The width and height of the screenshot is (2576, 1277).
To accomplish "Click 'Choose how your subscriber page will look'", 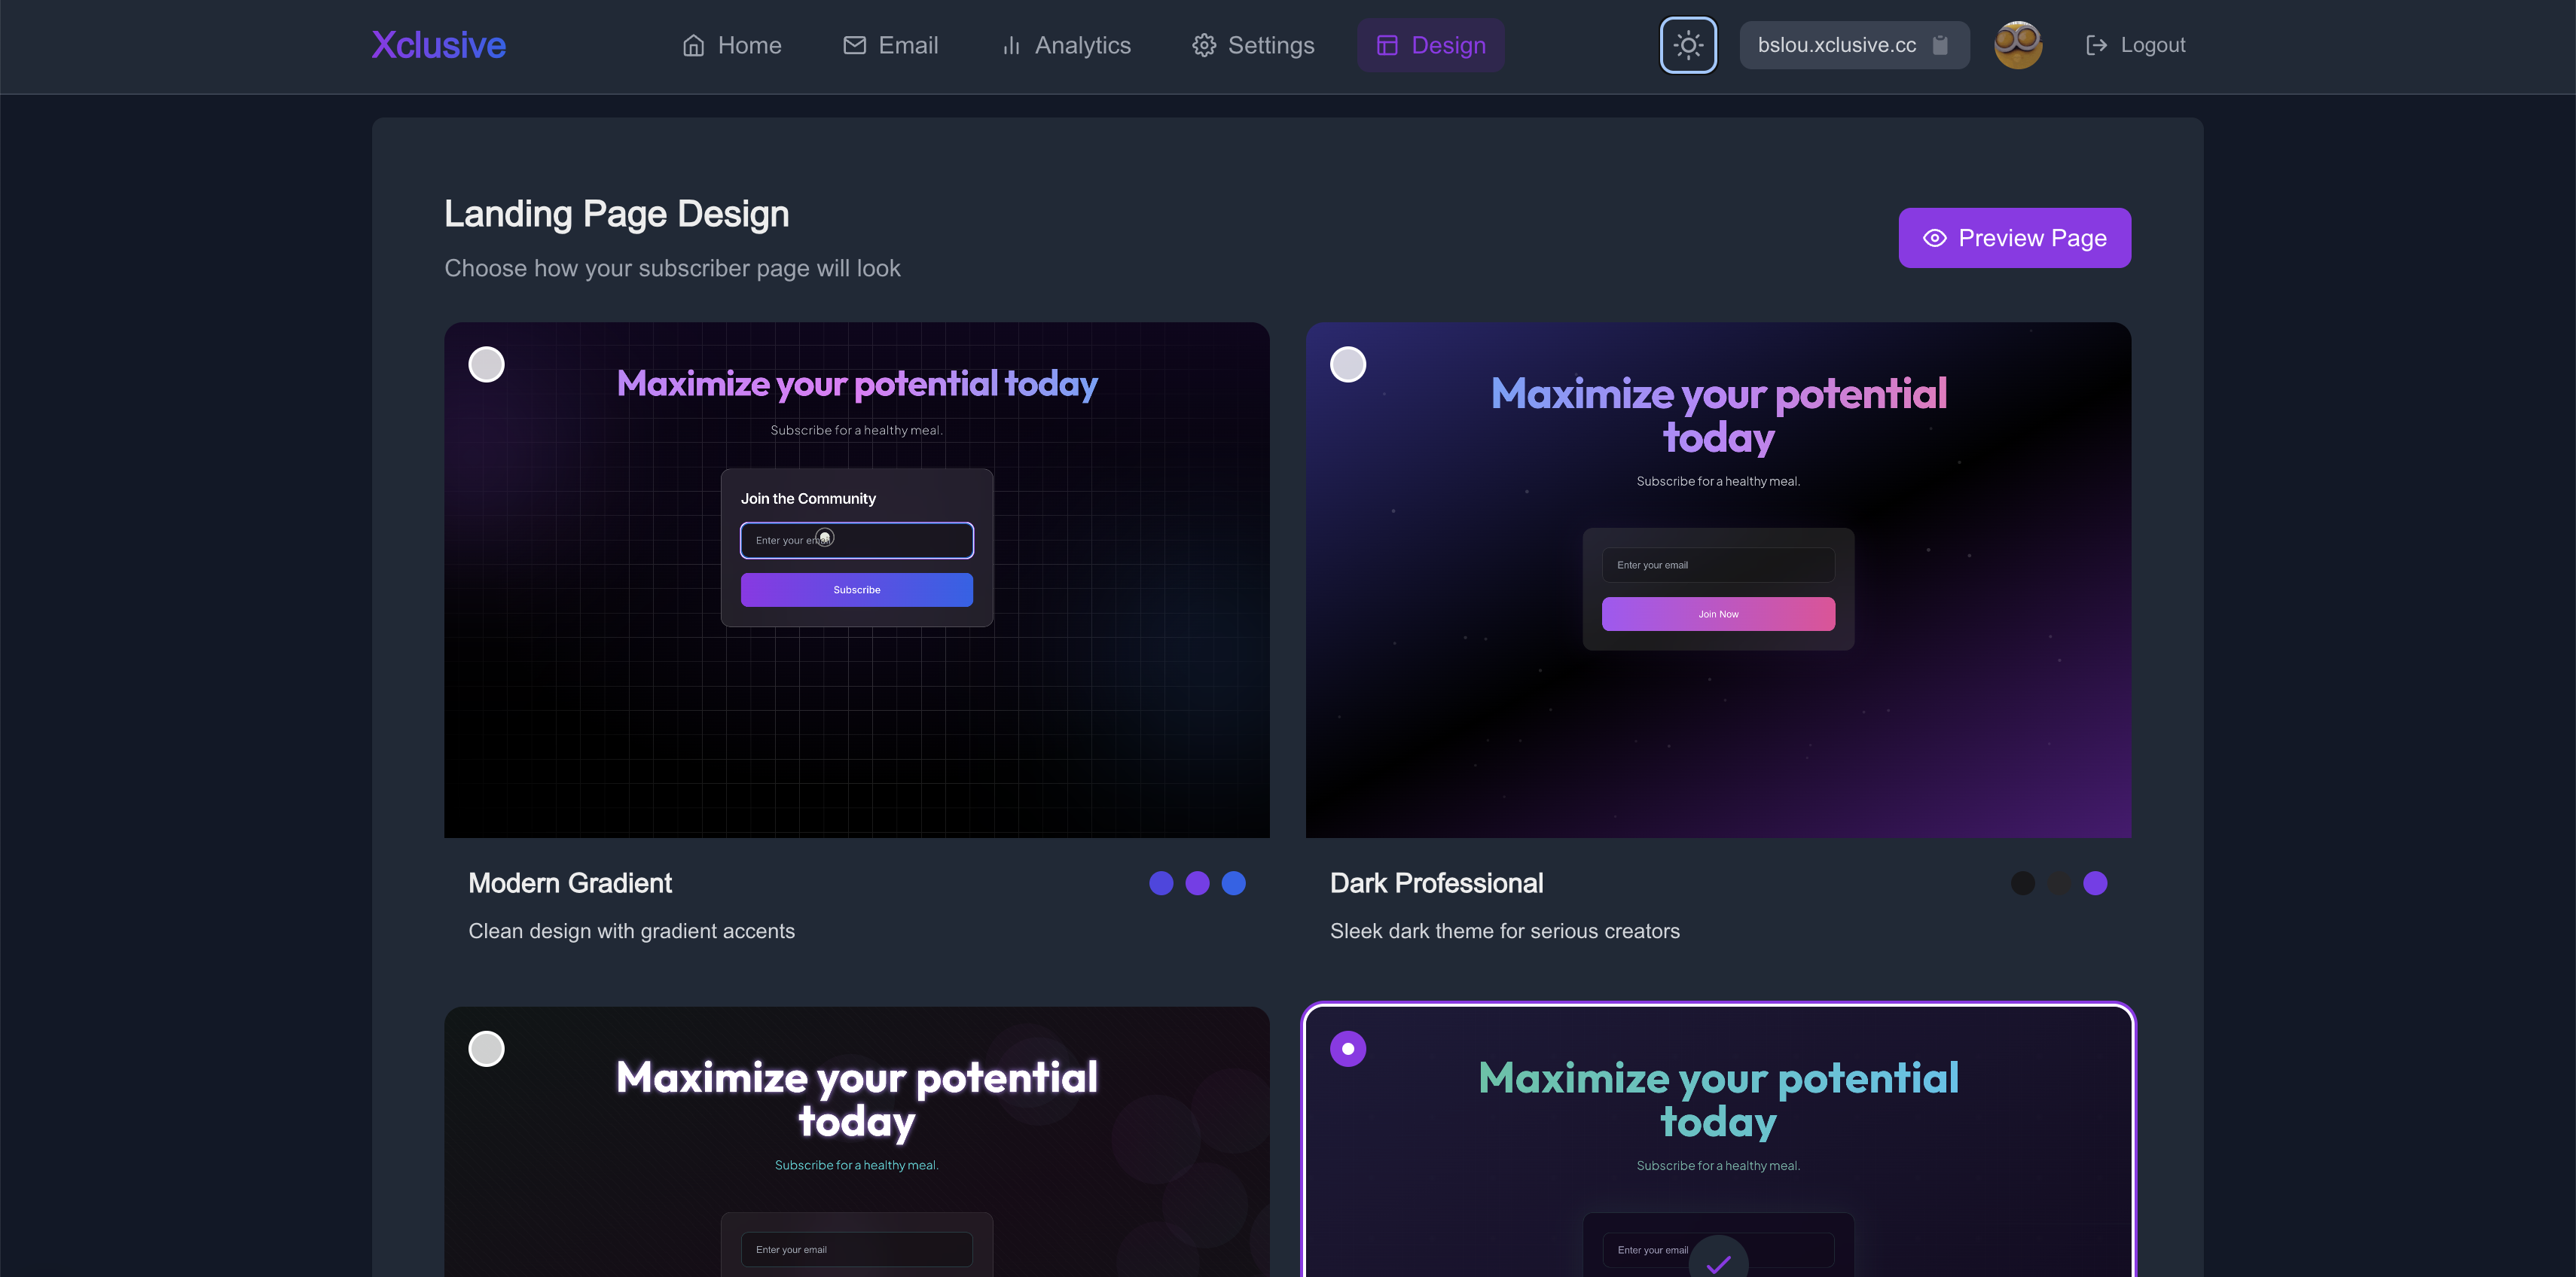I will (x=672, y=268).
